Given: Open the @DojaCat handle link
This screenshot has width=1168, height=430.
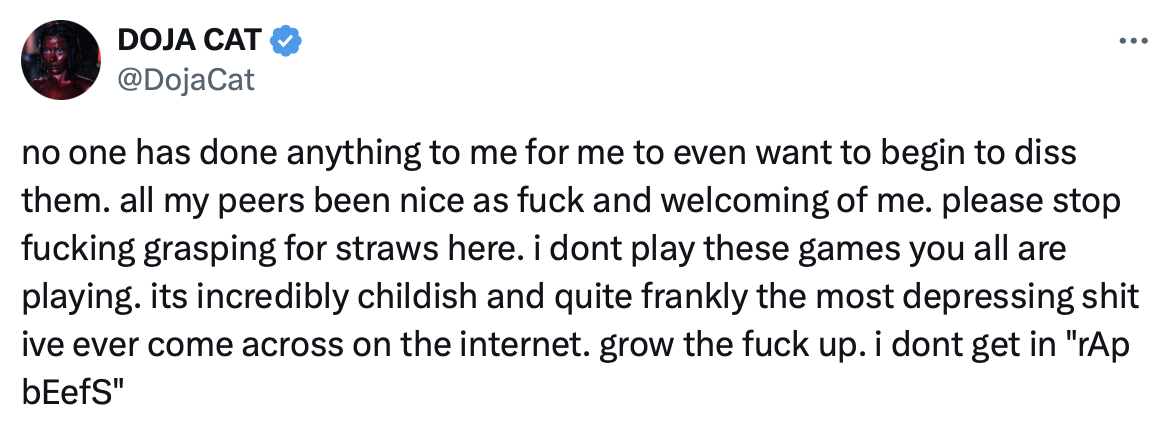Looking at the screenshot, I should 186,78.
